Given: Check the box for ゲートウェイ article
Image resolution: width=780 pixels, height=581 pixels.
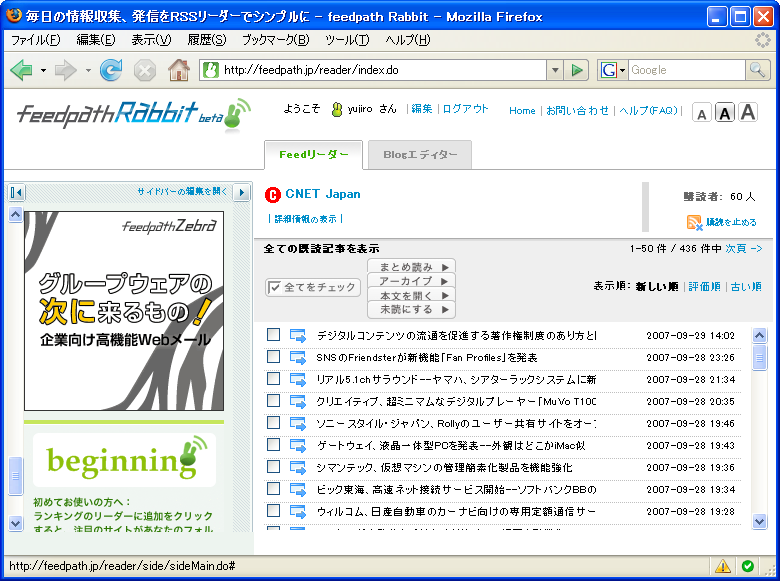Looking at the screenshot, I should coord(273,444).
